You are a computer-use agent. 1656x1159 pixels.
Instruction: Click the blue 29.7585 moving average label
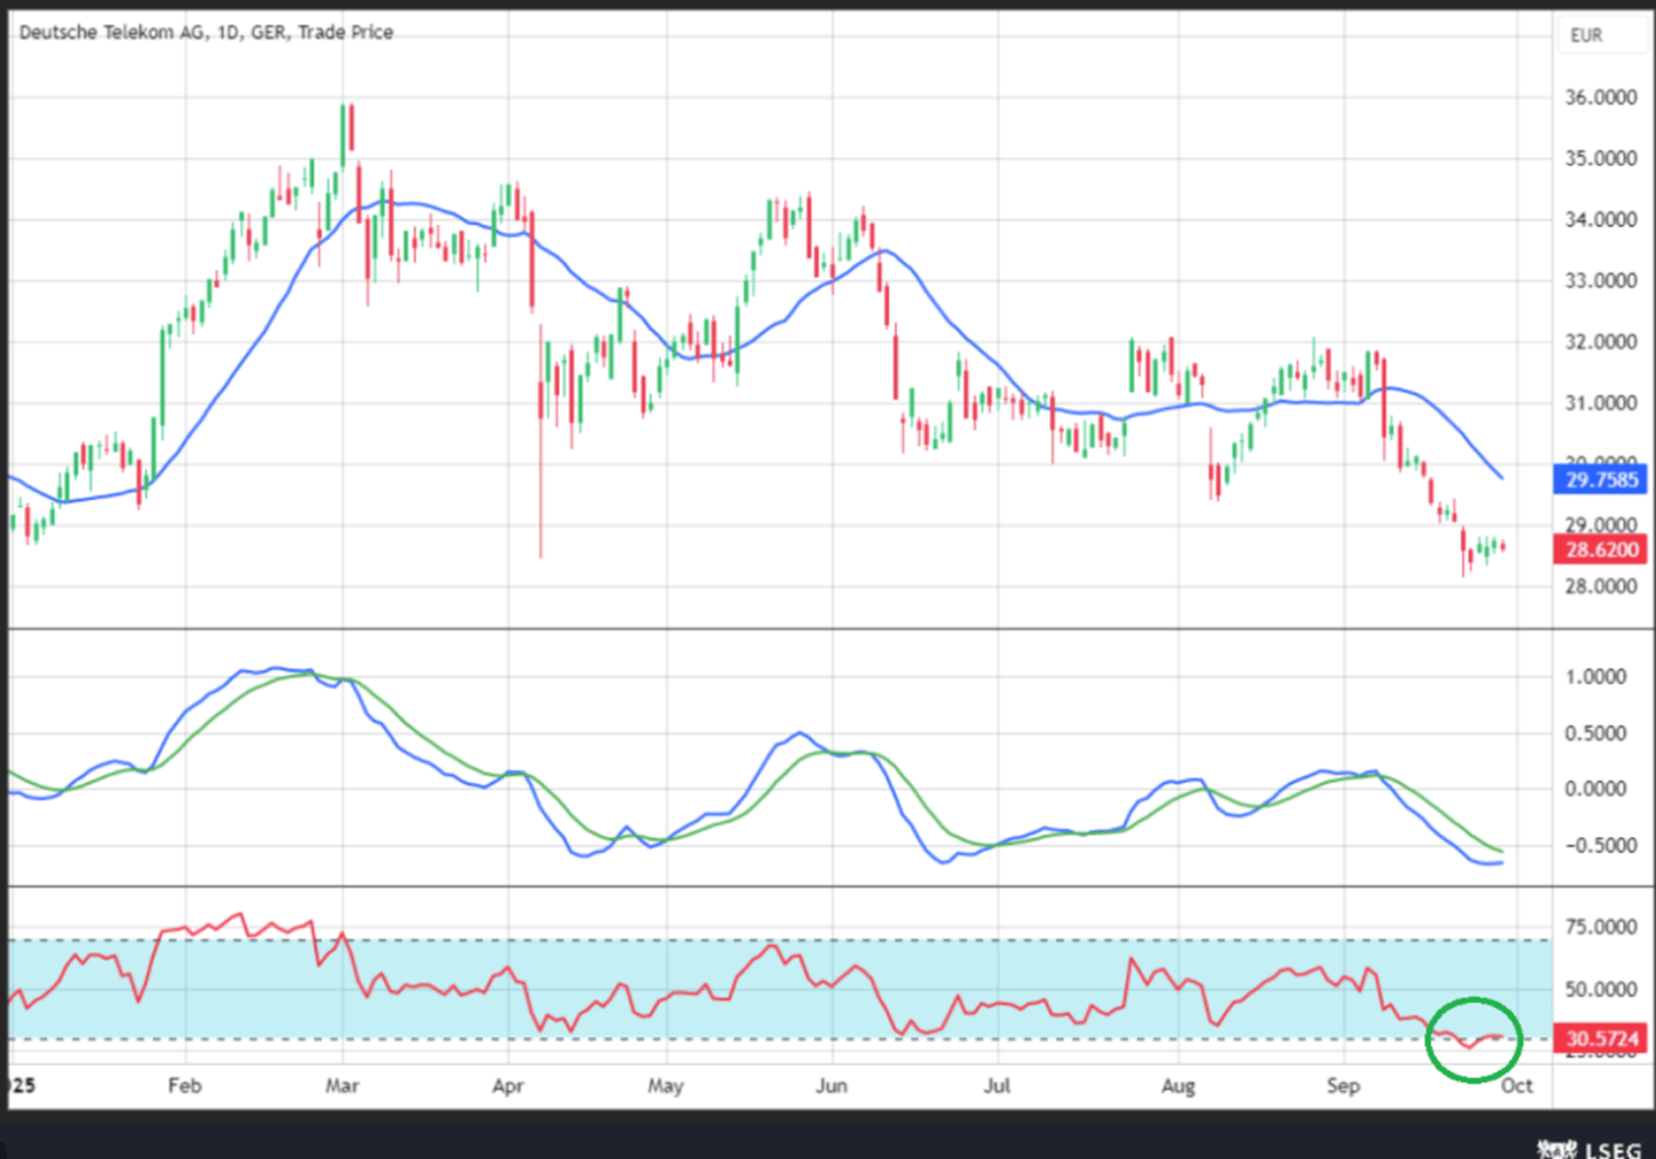pos(1600,480)
